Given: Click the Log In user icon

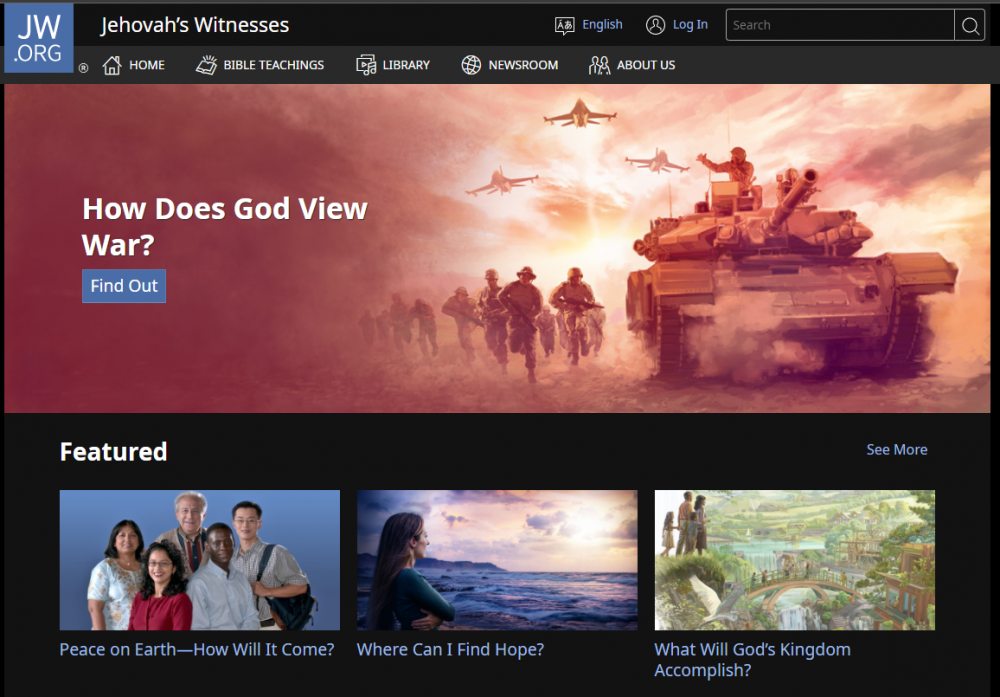Looking at the screenshot, I should pyautogui.click(x=655, y=25).
